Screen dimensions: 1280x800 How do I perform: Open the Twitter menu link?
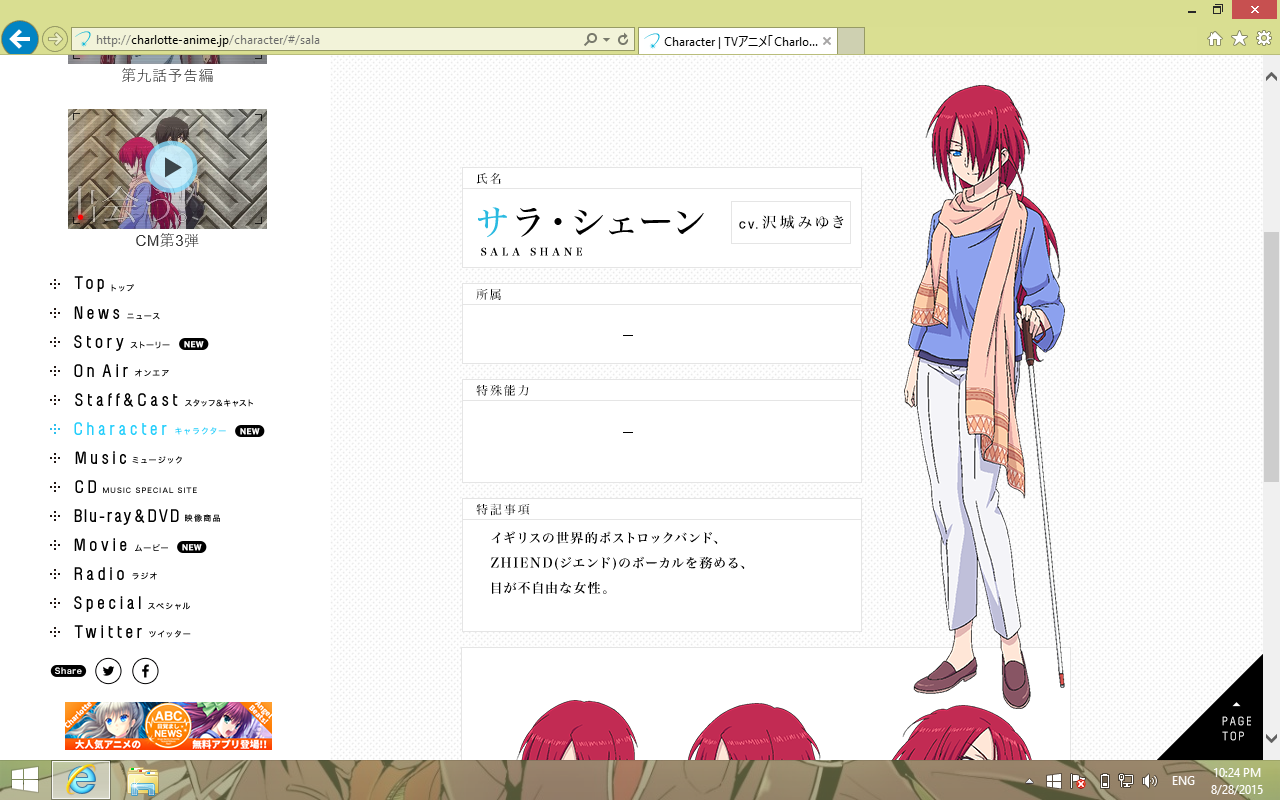click(x=132, y=633)
